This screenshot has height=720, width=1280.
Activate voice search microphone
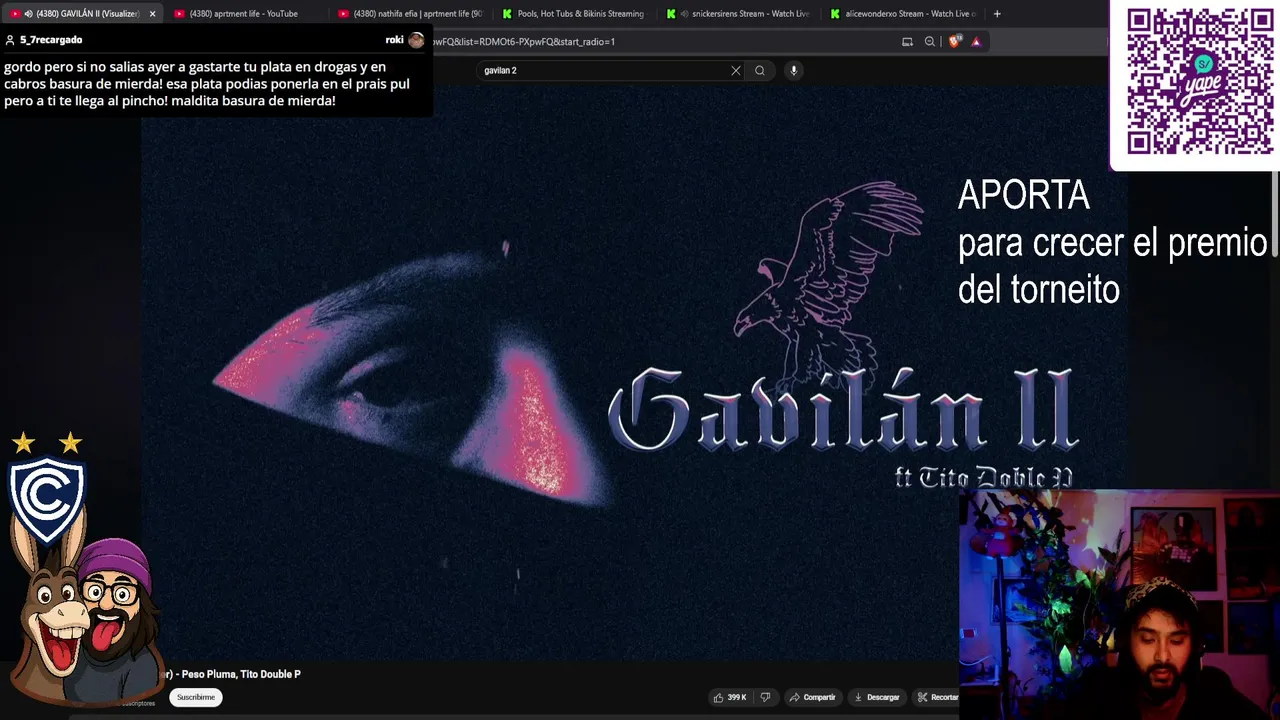[793, 71]
